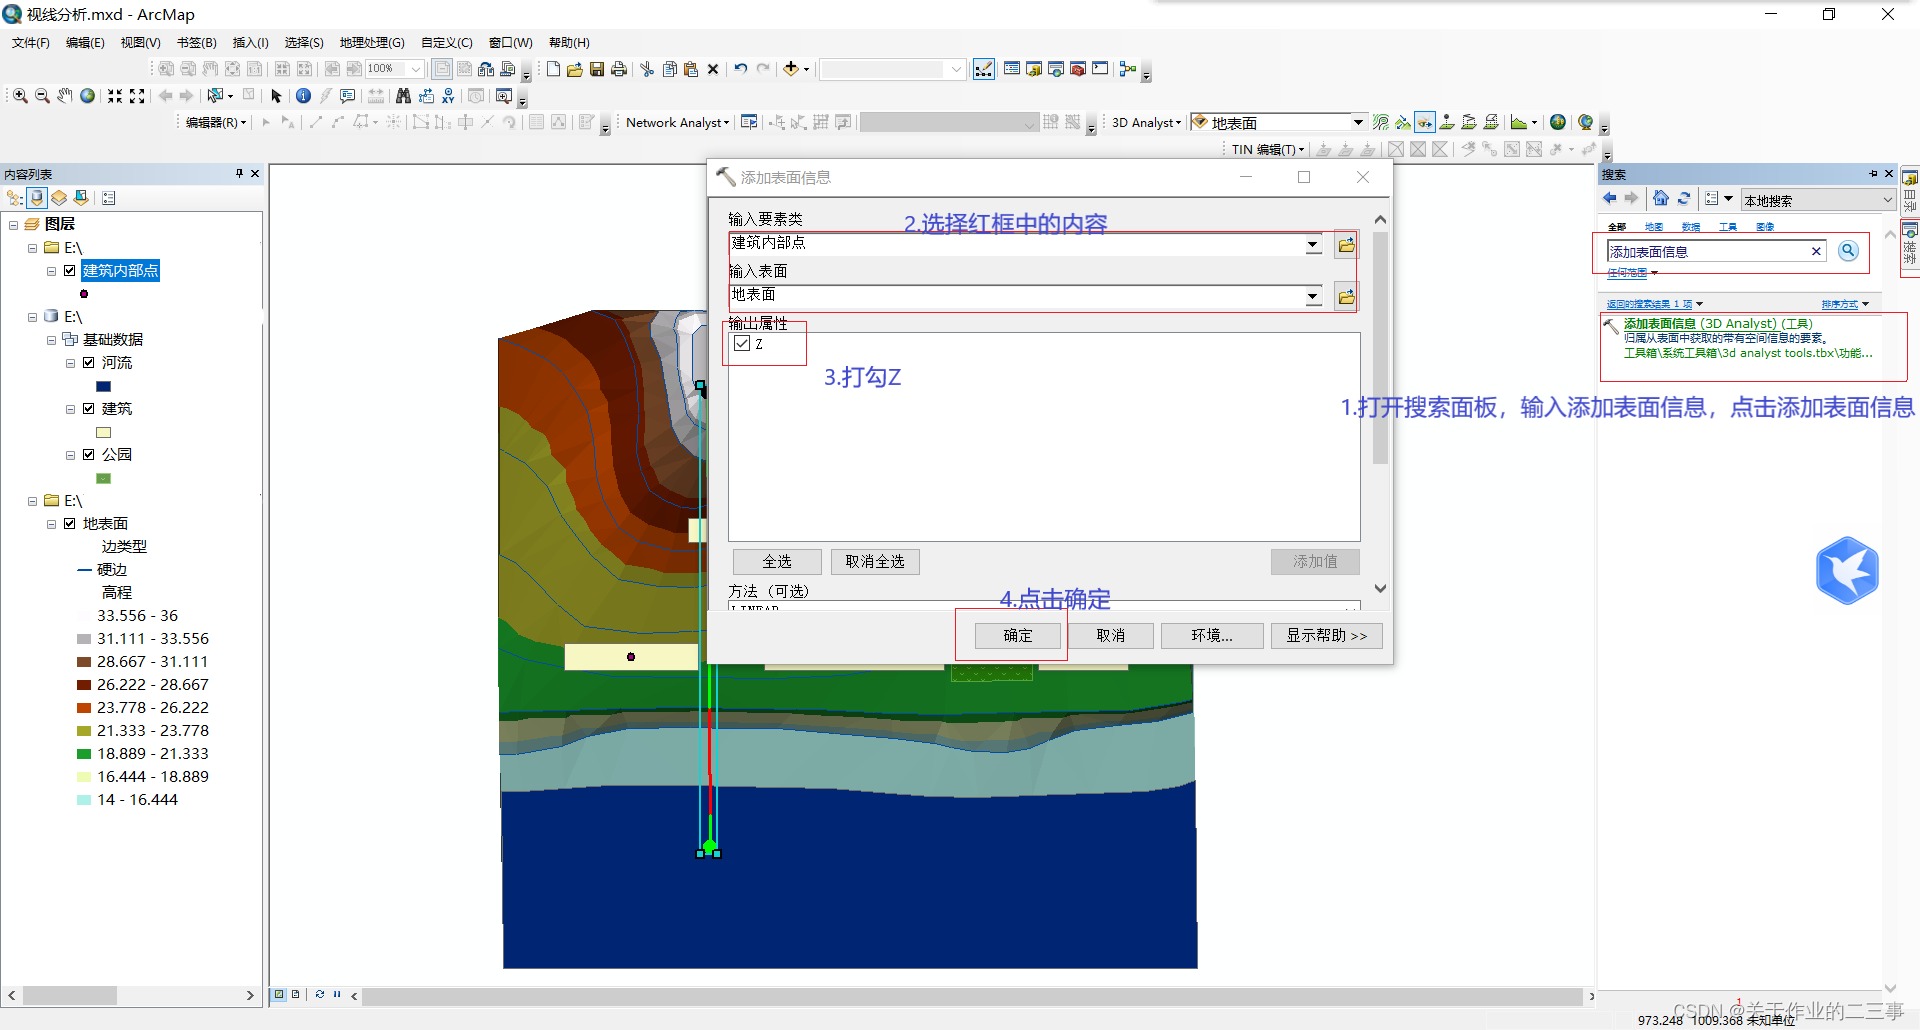Click the Add Data plus icon
This screenshot has width=1920, height=1030.
point(791,69)
